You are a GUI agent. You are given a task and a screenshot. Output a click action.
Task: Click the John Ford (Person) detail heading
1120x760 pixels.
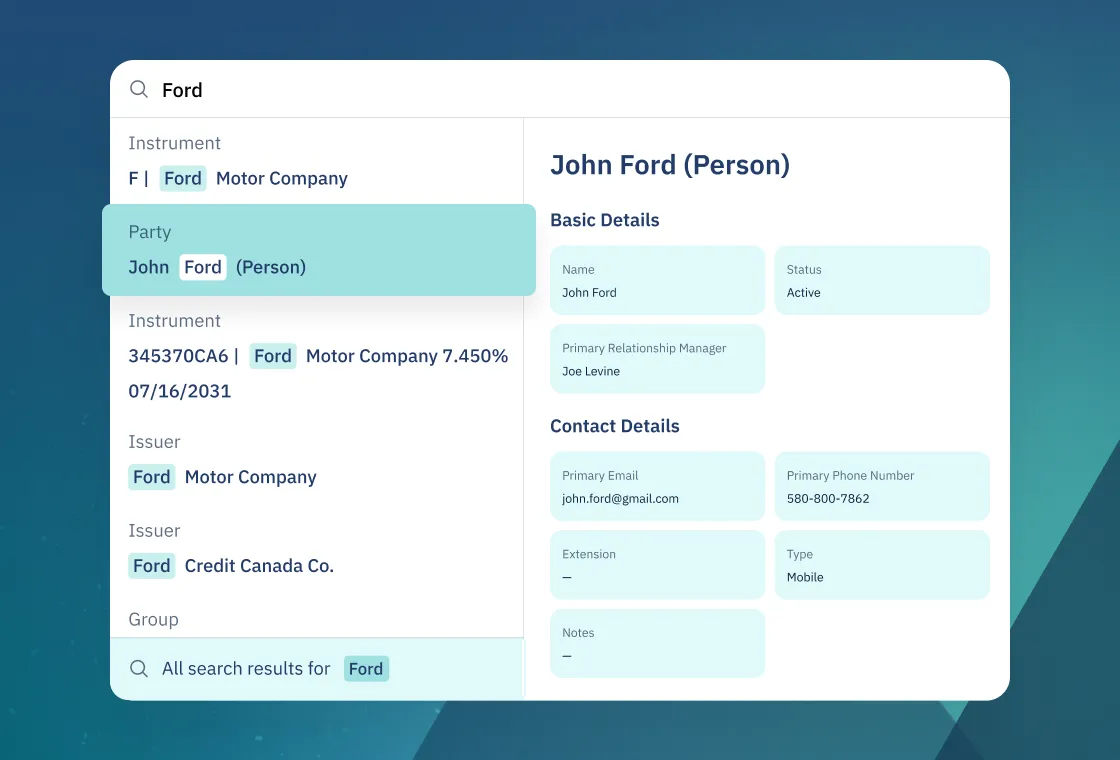click(670, 164)
